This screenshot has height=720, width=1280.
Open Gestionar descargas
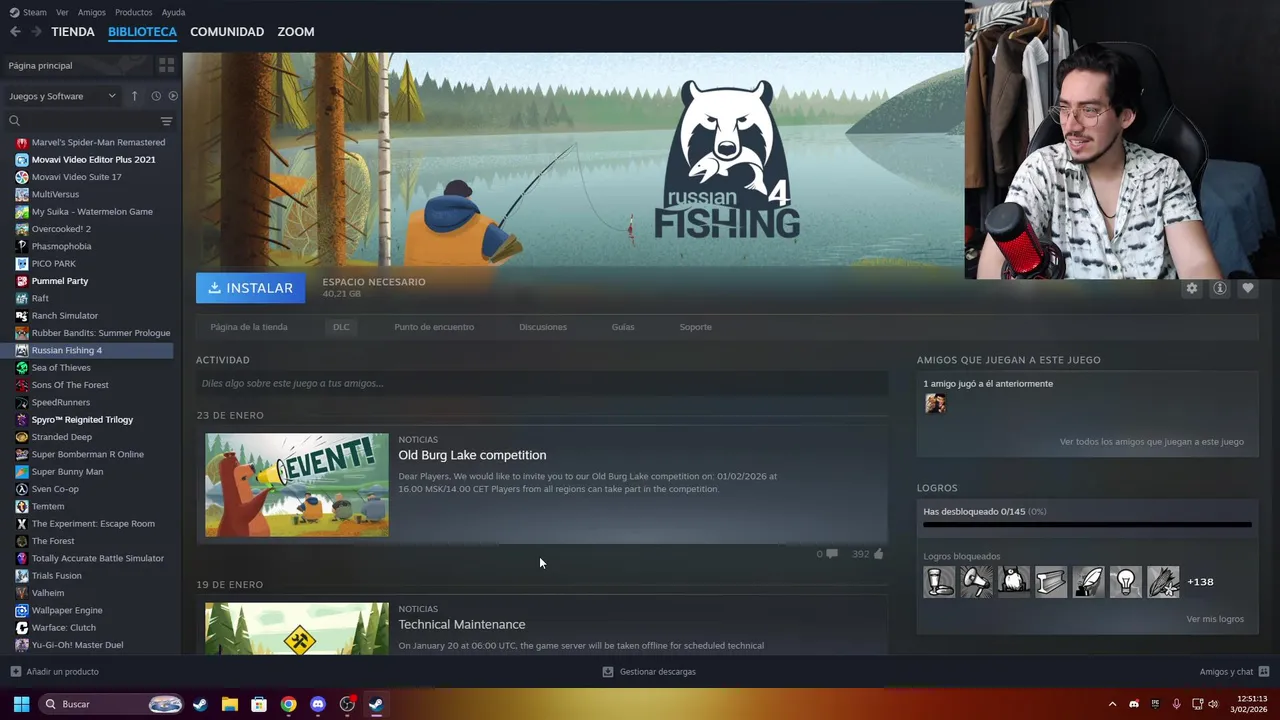(649, 671)
